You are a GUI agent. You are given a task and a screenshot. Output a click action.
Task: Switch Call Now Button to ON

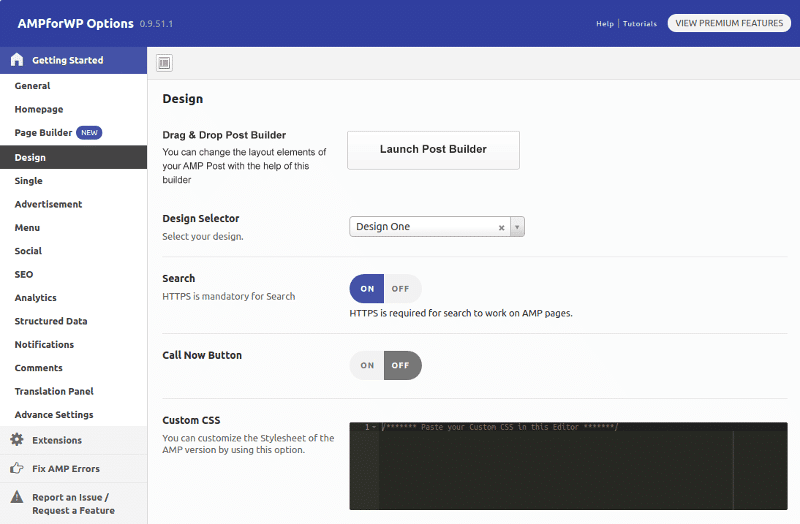[x=367, y=365]
